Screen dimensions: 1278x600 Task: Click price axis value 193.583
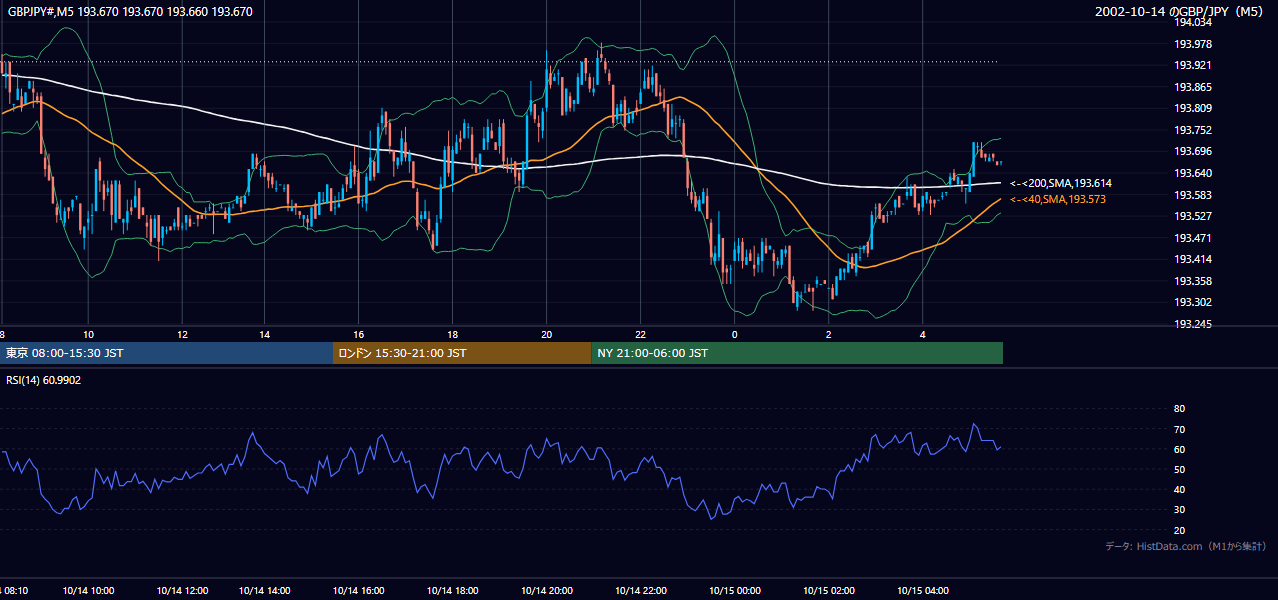point(1193,195)
